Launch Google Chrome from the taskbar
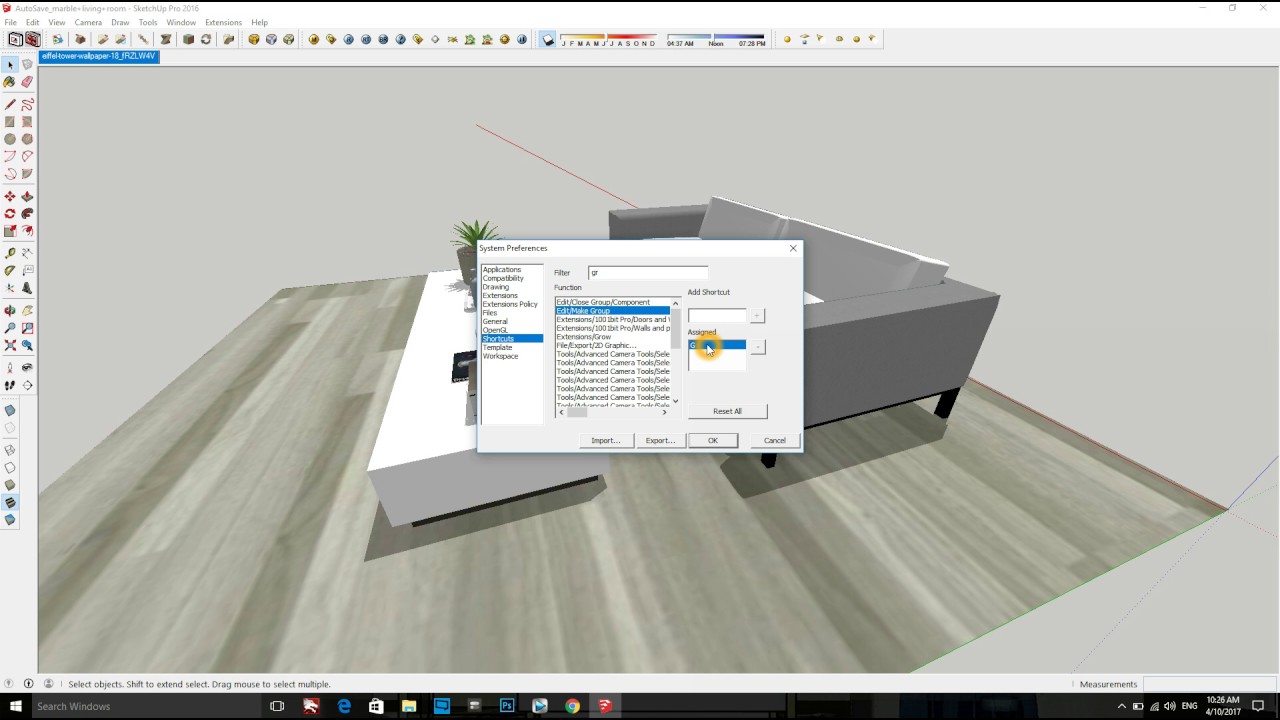Viewport: 1280px width, 720px height. click(x=572, y=706)
